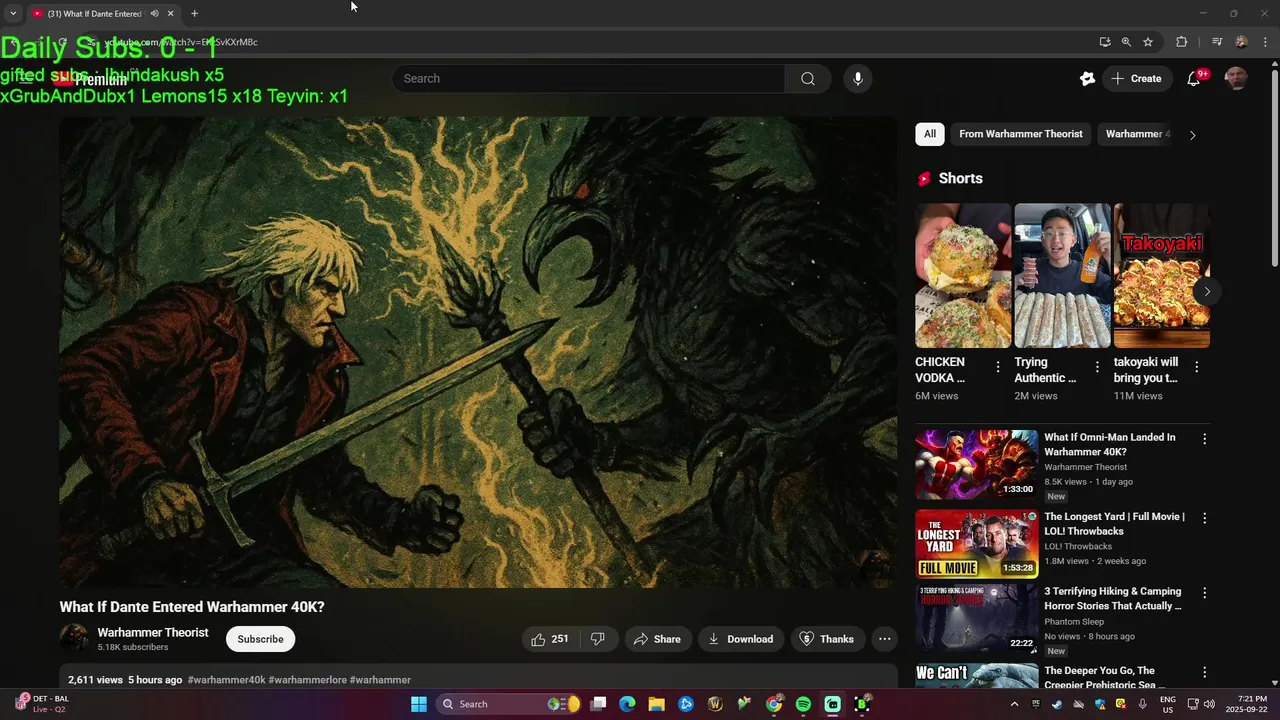Viewport: 1280px width, 720px height.
Task: Open The Longest Yard thumbnail
Action: click(977, 544)
